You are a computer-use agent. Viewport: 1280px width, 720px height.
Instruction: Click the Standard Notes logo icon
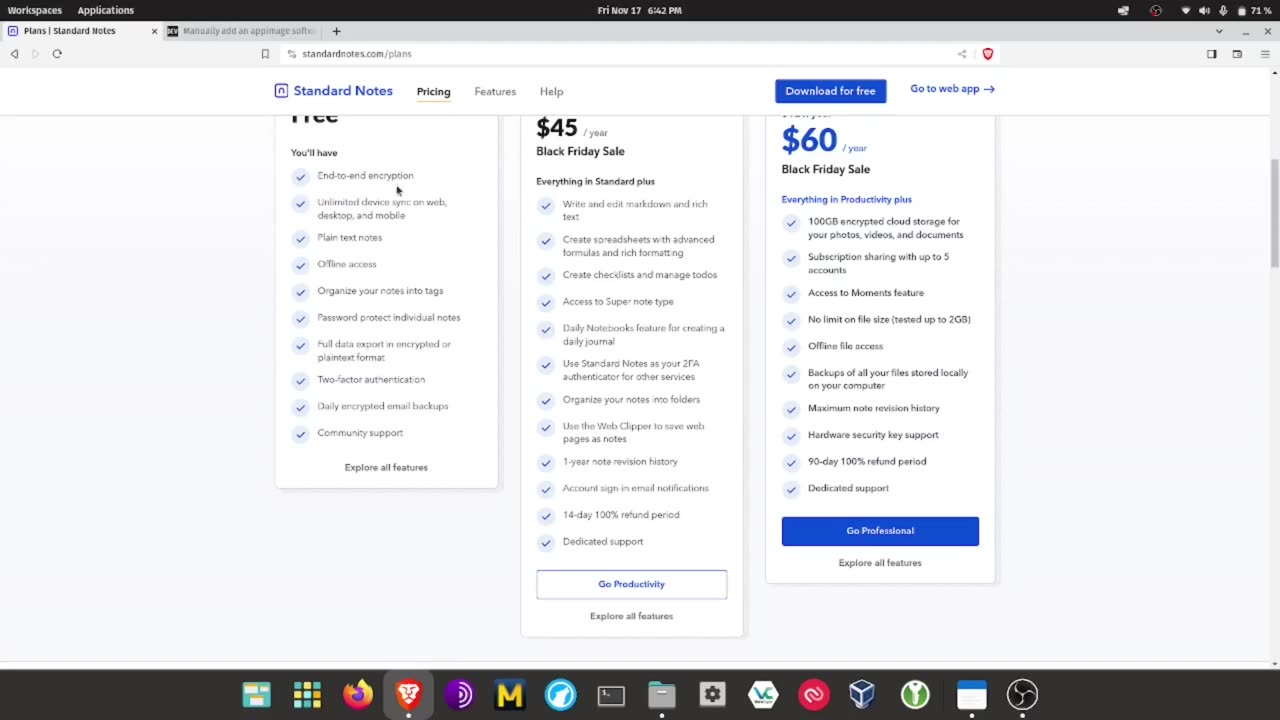click(x=281, y=91)
